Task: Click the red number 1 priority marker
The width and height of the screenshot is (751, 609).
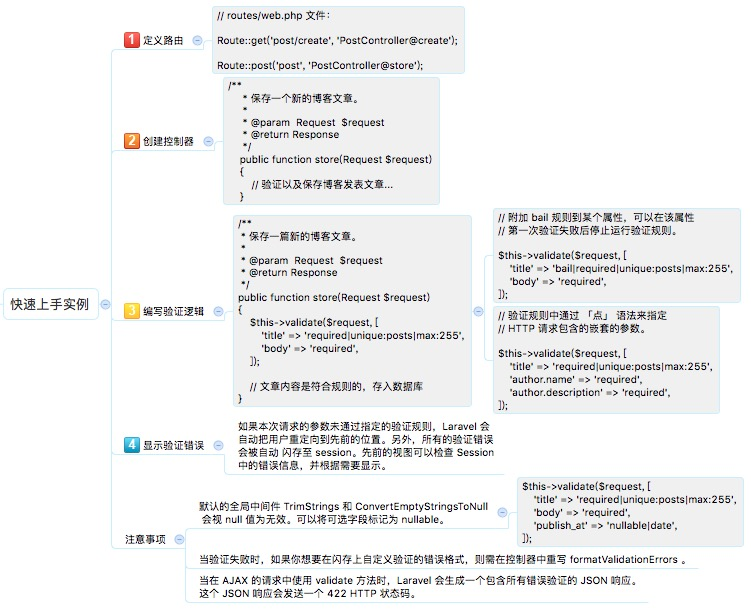Action: (131, 40)
